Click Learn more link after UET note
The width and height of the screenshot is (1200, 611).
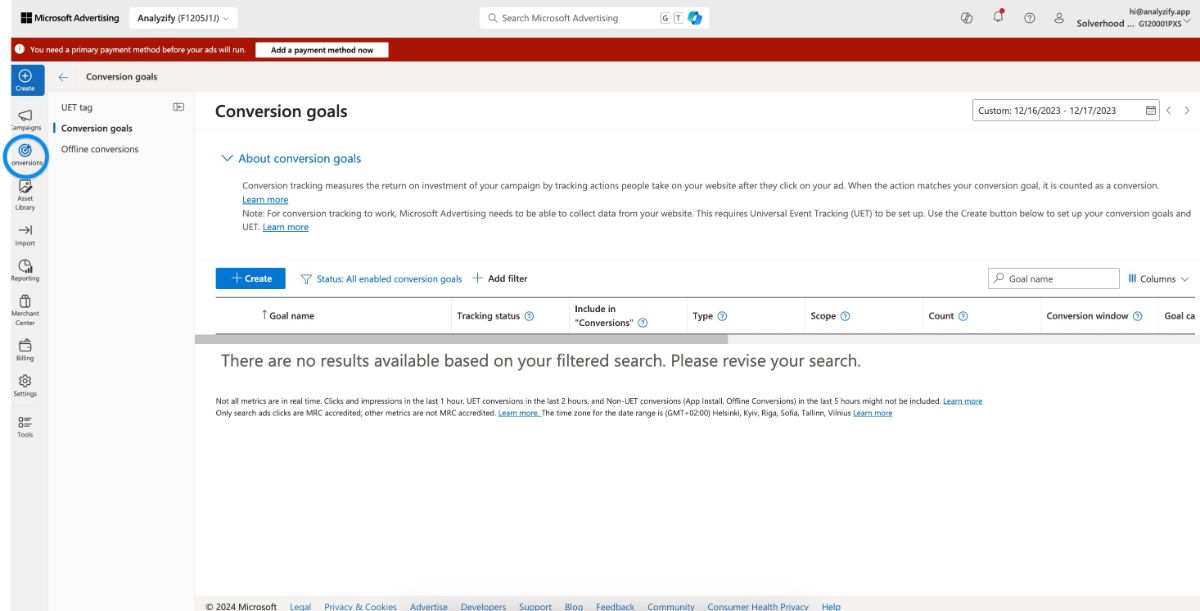[x=286, y=227]
